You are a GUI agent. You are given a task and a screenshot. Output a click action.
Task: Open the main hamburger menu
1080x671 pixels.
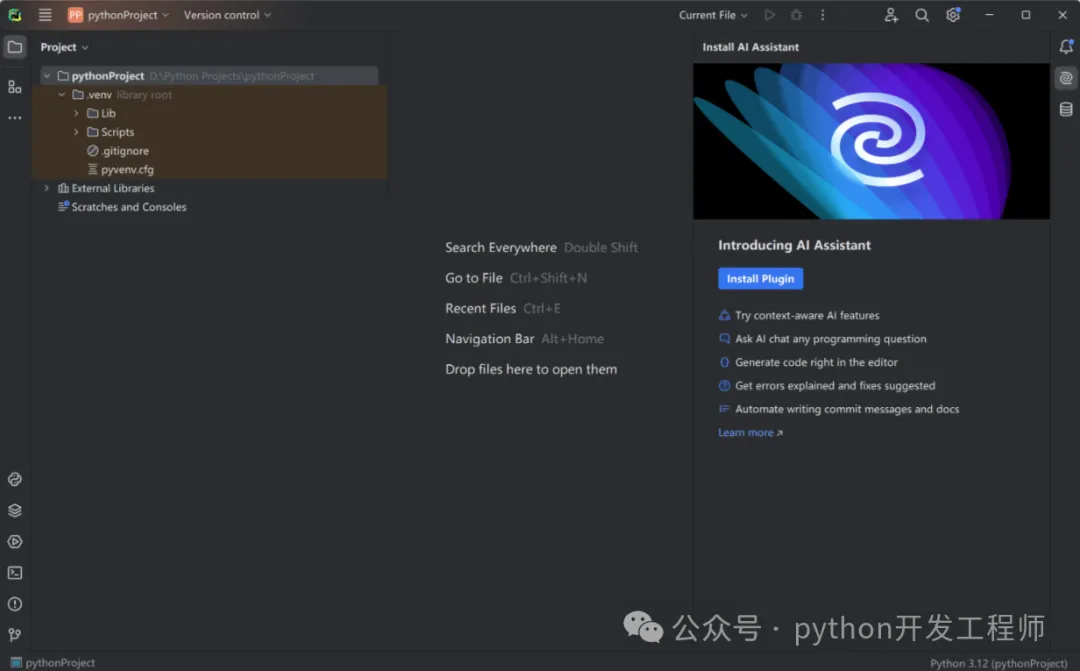point(45,14)
